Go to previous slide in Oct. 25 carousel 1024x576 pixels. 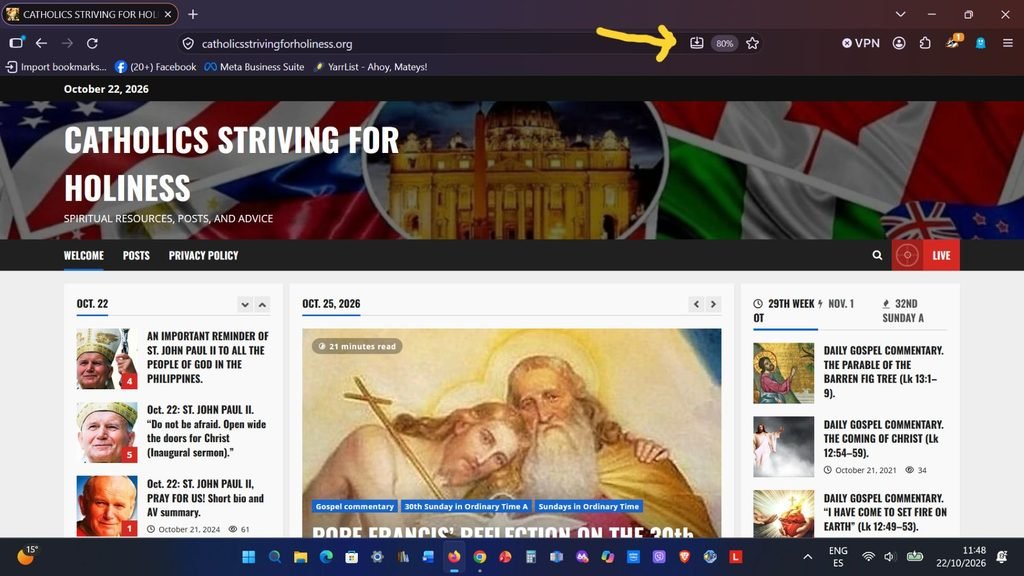pos(696,304)
